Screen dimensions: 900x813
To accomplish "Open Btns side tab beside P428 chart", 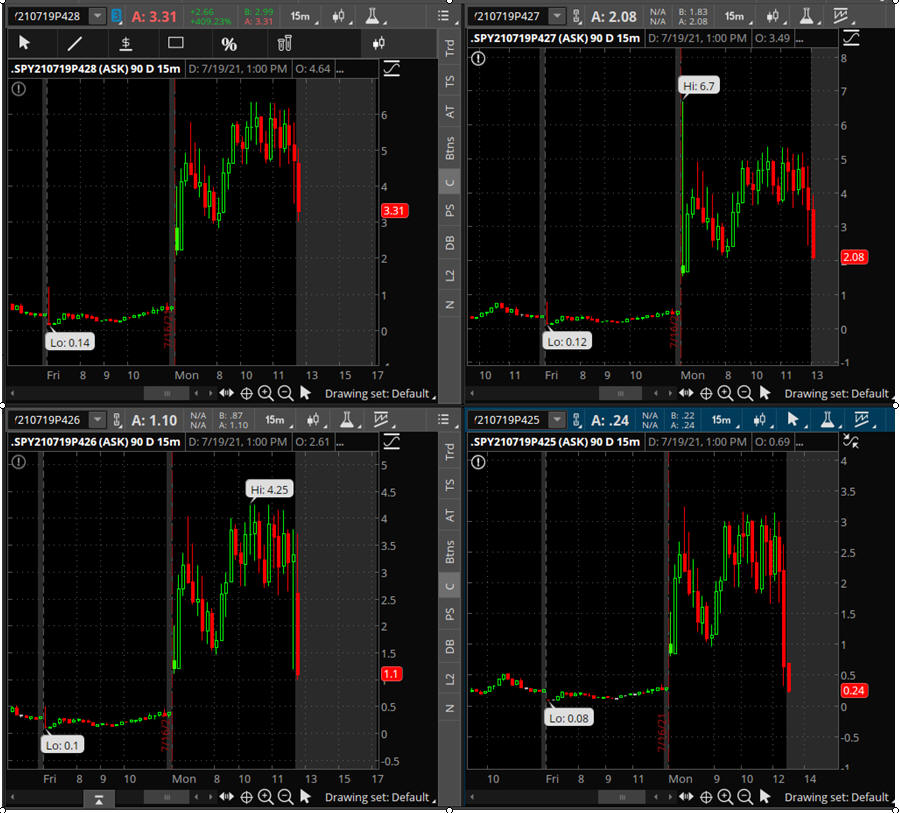I will click(x=449, y=148).
